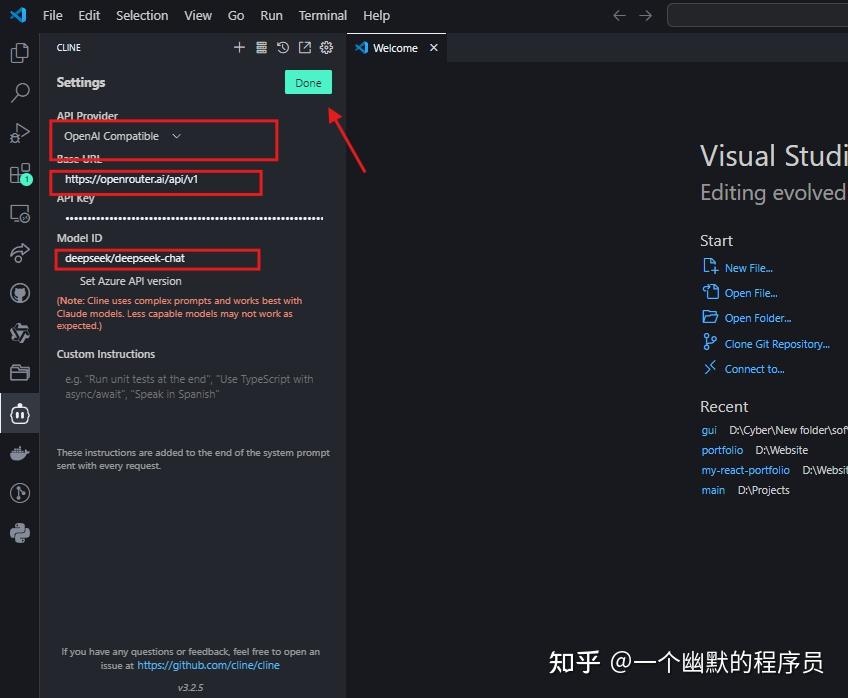View Cline task history
The width and height of the screenshot is (848, 698).
pos(283,47)
